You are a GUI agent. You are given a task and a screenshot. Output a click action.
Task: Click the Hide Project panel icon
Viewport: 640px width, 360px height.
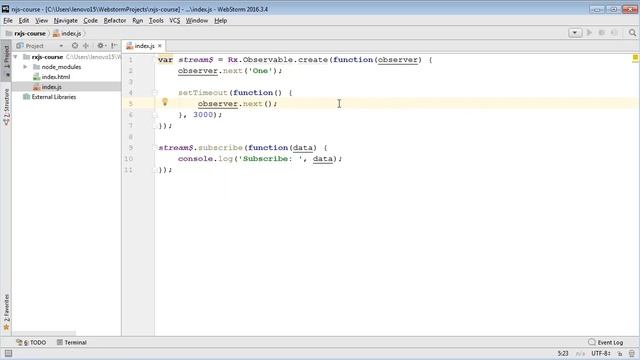click(x=115, y=46)
